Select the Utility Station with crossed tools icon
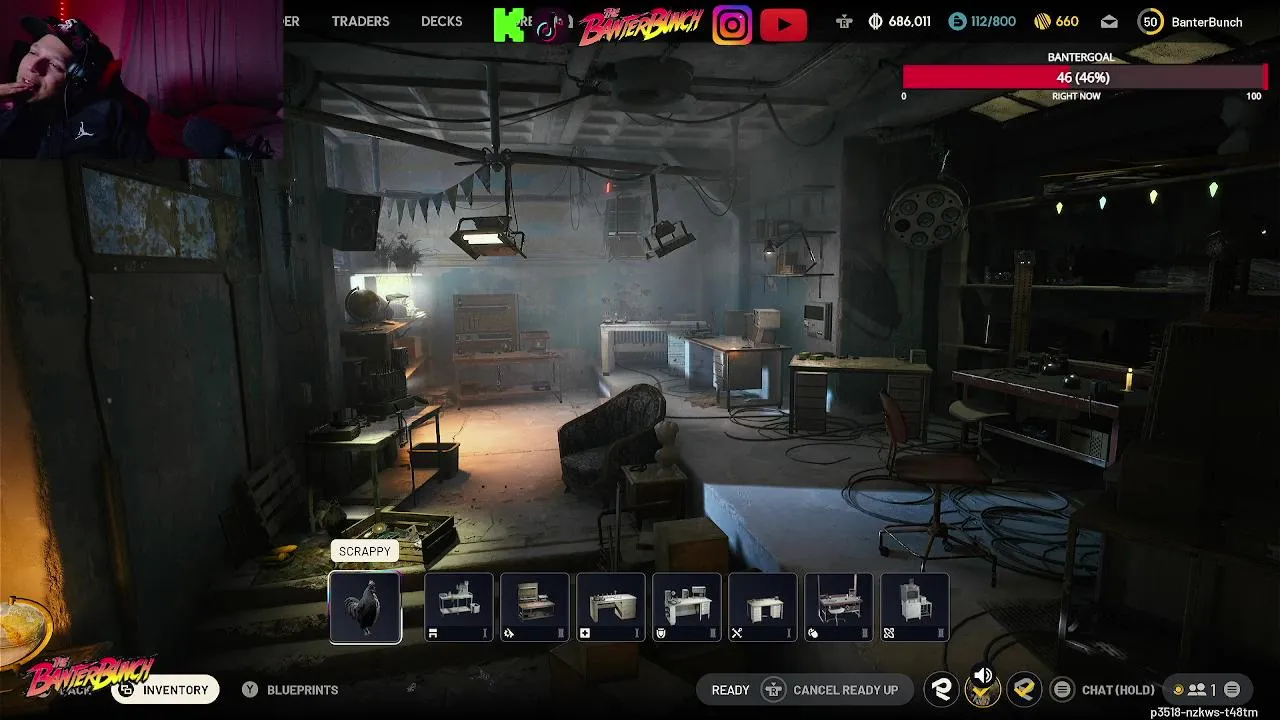Image resolution: width=1280 pixels, height=720 pixels. tap(763, 607)
